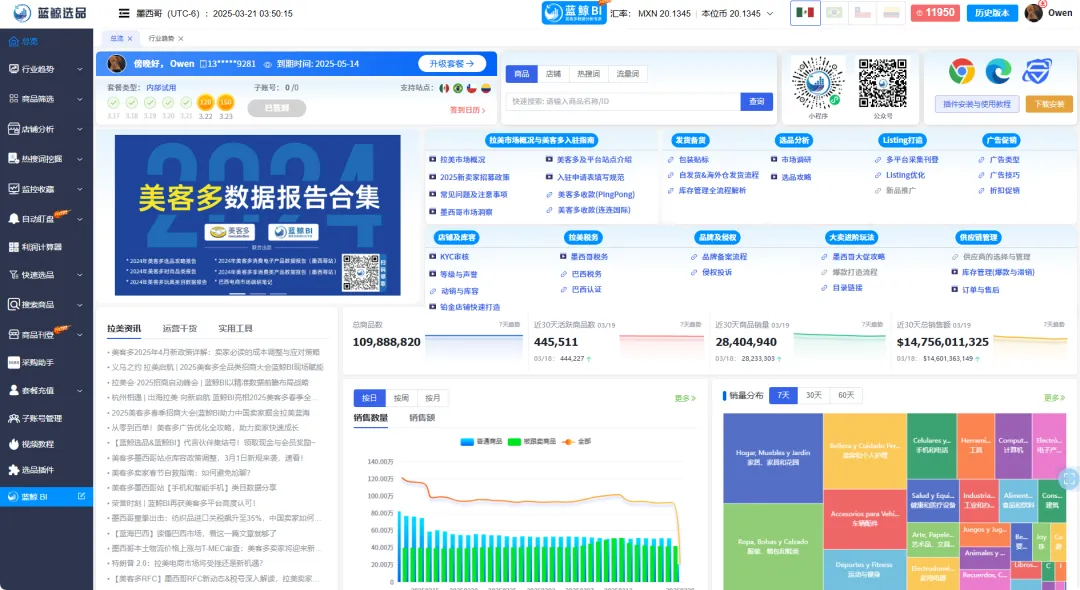This screenshot has width=1080, height=590.
Task: Select 30天 sales distribution range
Action: (814, 395)
